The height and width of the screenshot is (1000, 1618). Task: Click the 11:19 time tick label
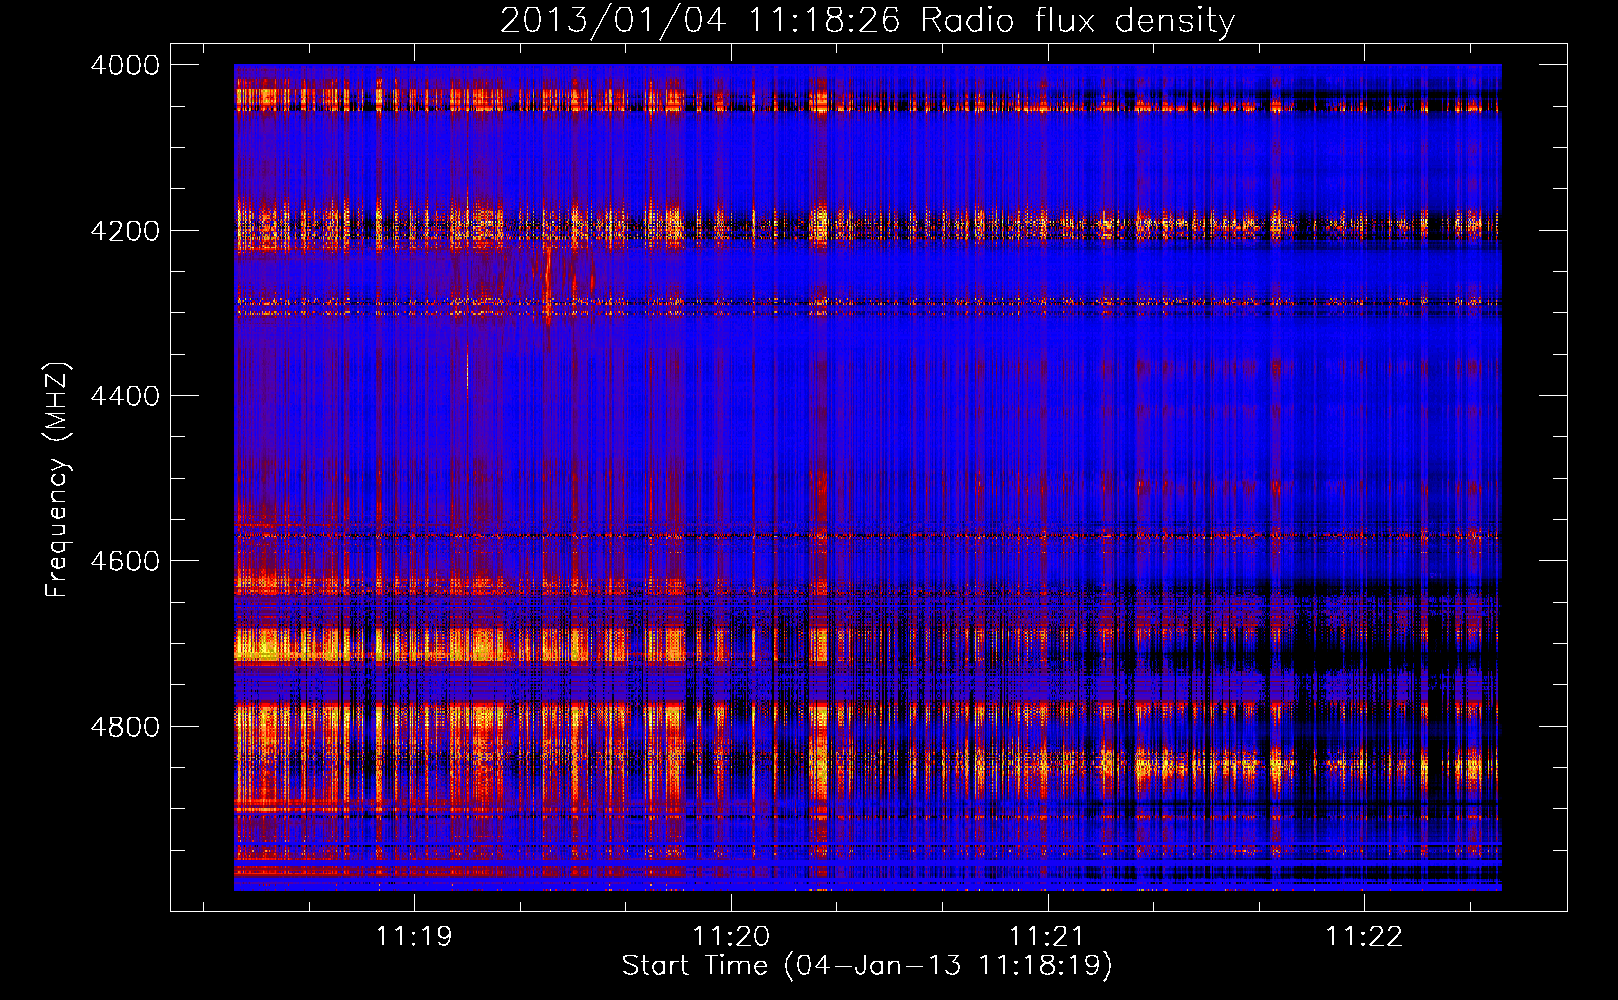coord(414,937)
